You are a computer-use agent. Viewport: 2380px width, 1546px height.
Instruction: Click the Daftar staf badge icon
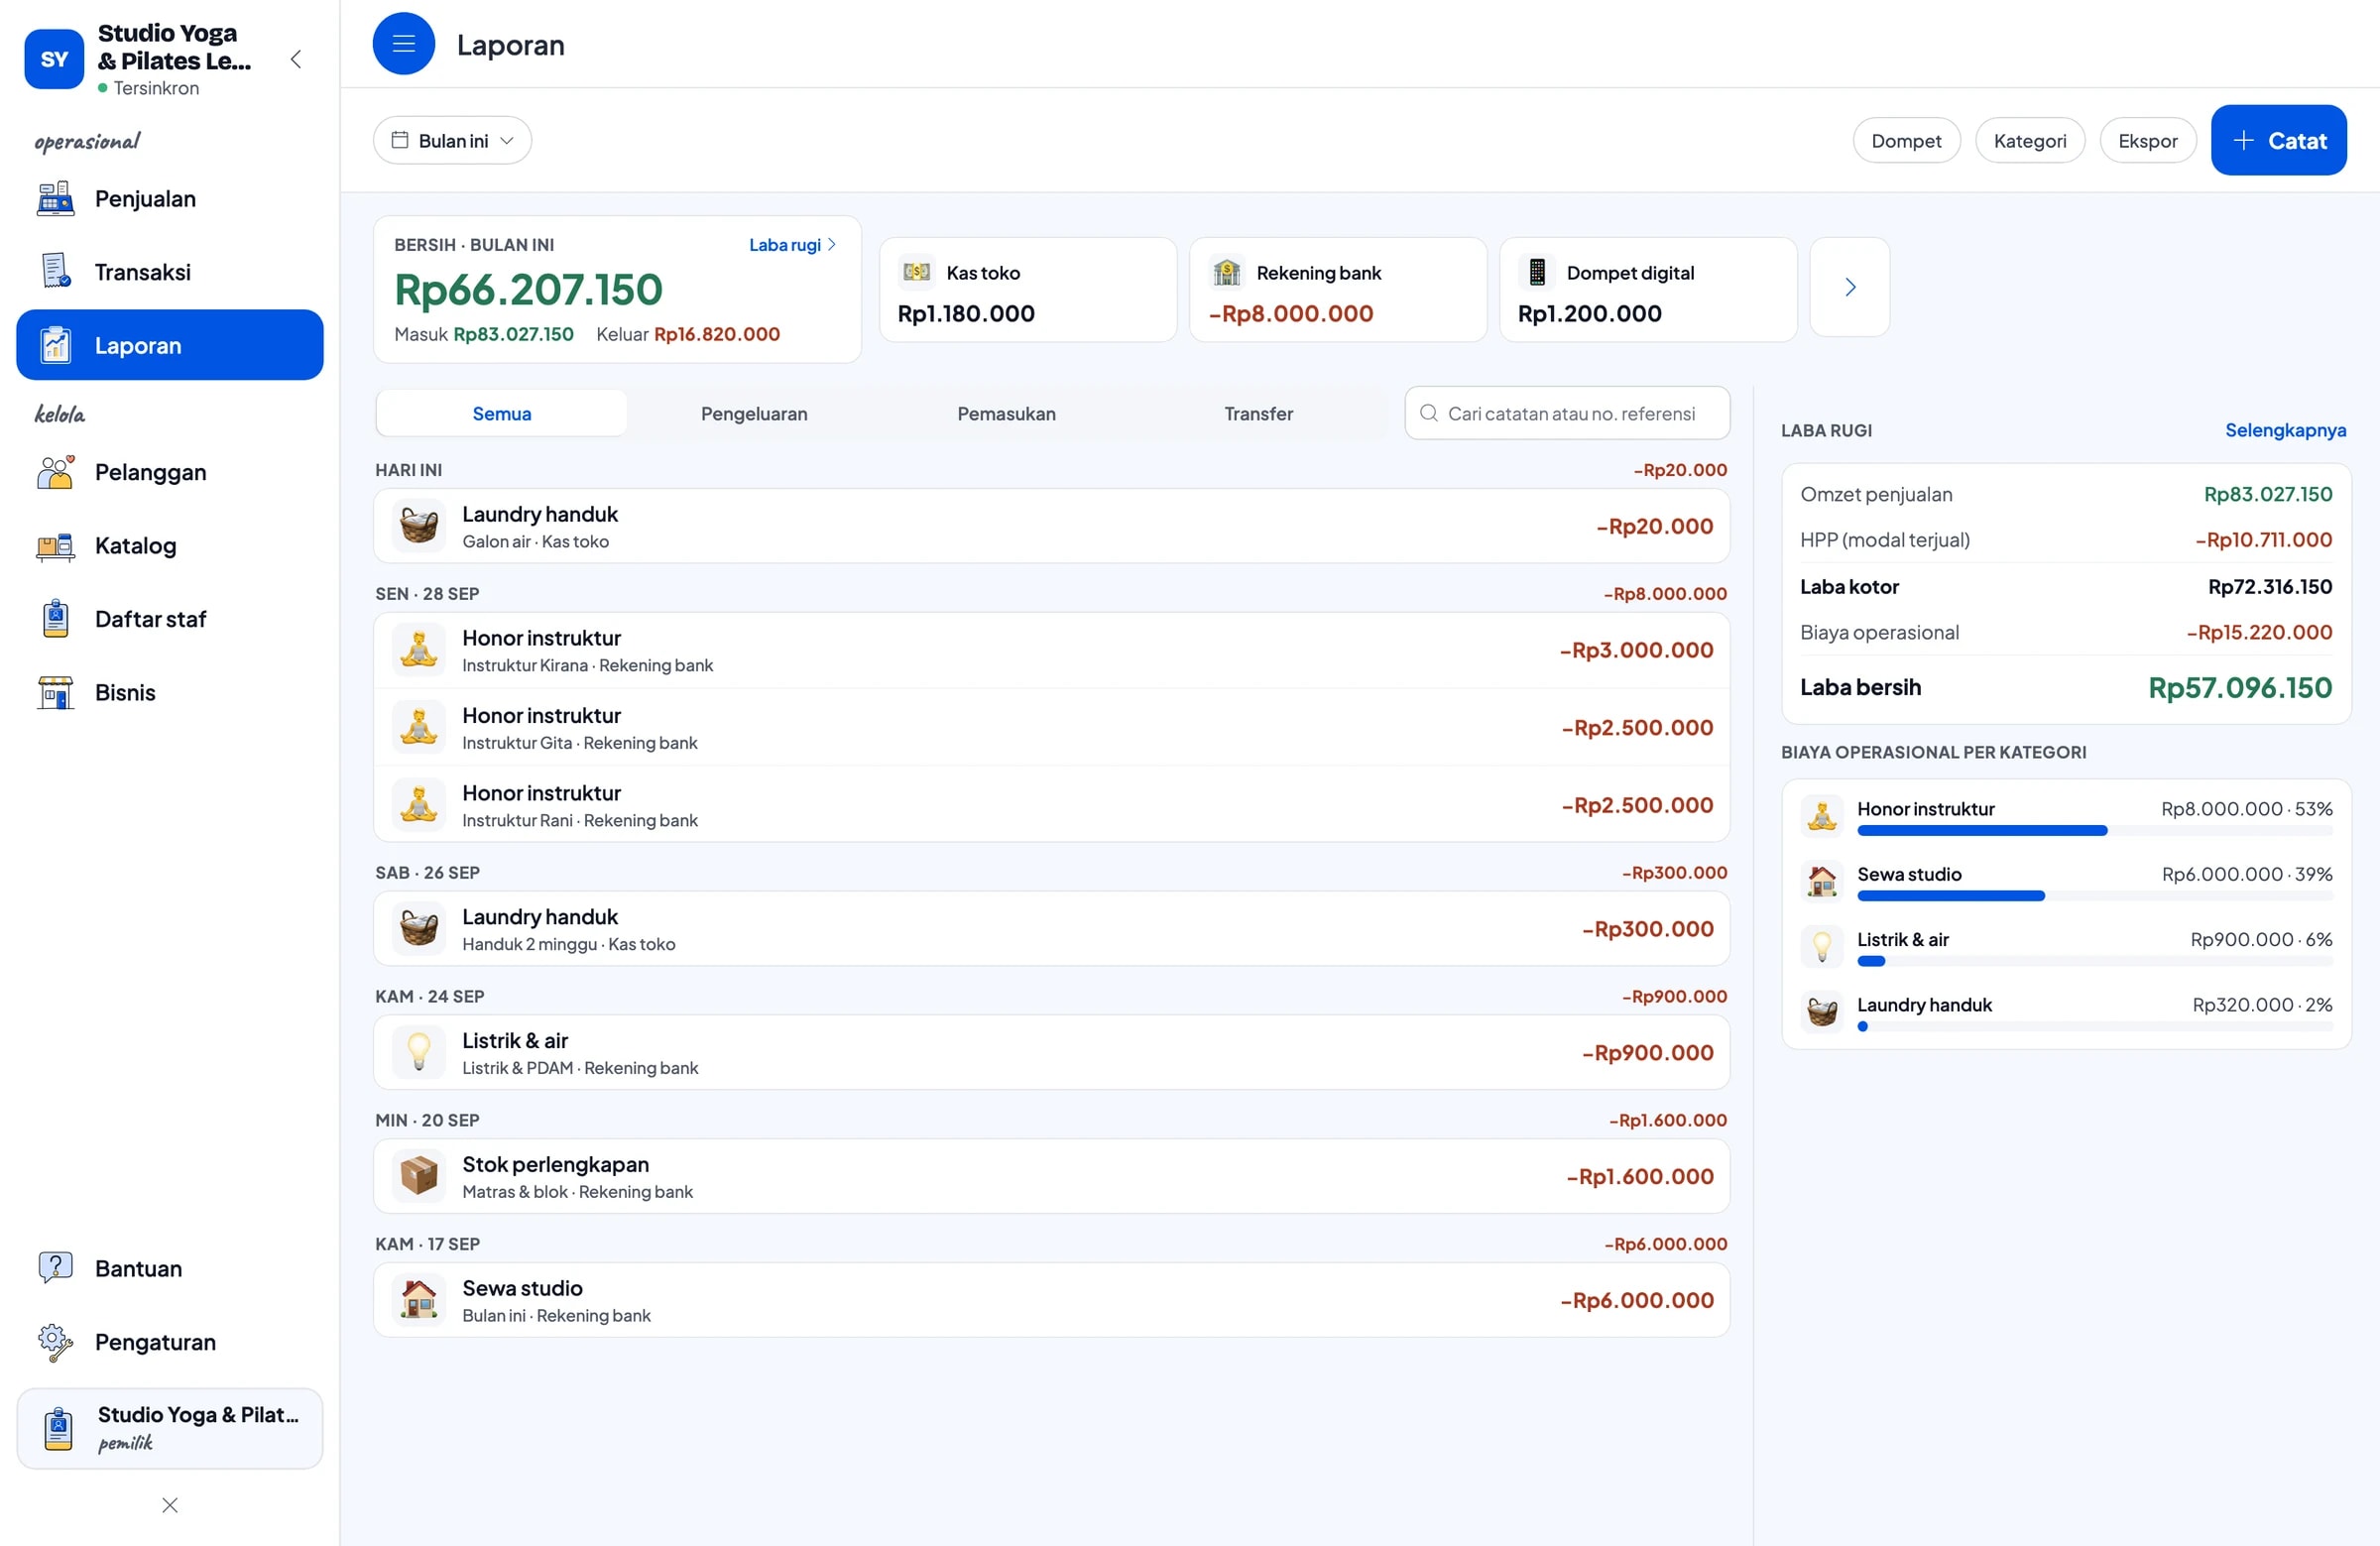[56, 619]
